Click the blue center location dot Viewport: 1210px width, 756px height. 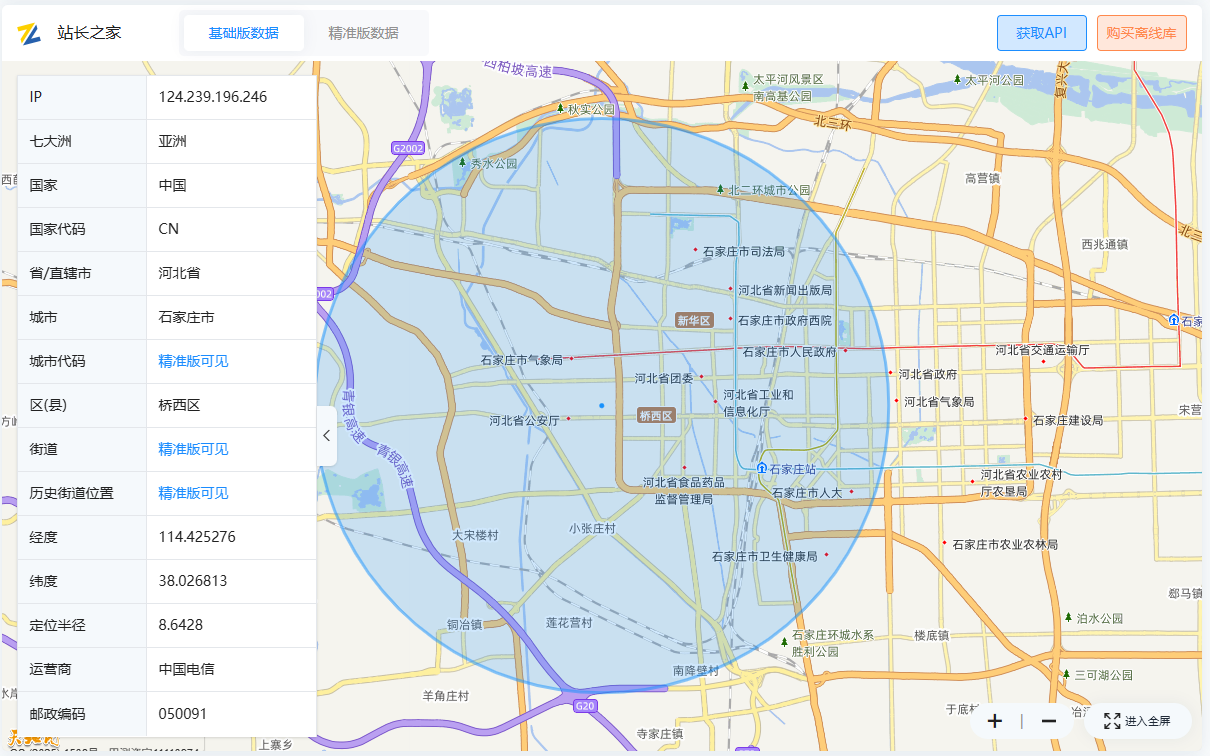coord(601,405)
